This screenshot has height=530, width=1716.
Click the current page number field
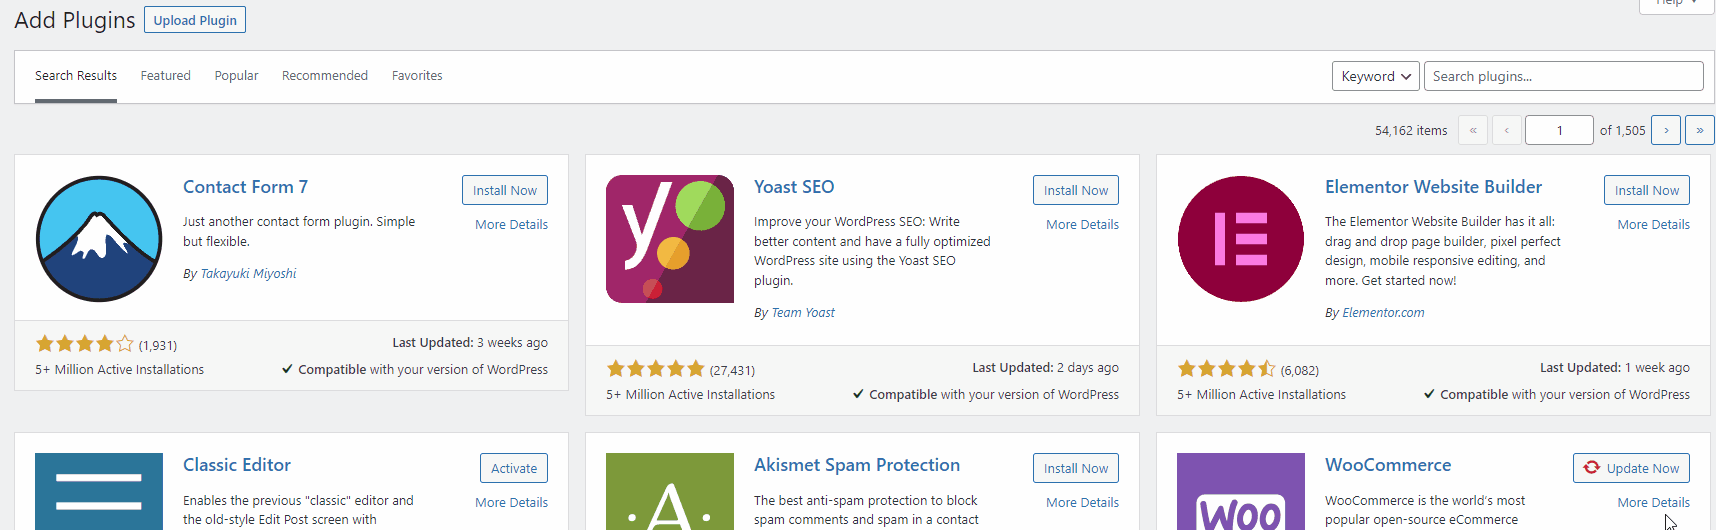pyautogui.click(x=1559, y=130)
